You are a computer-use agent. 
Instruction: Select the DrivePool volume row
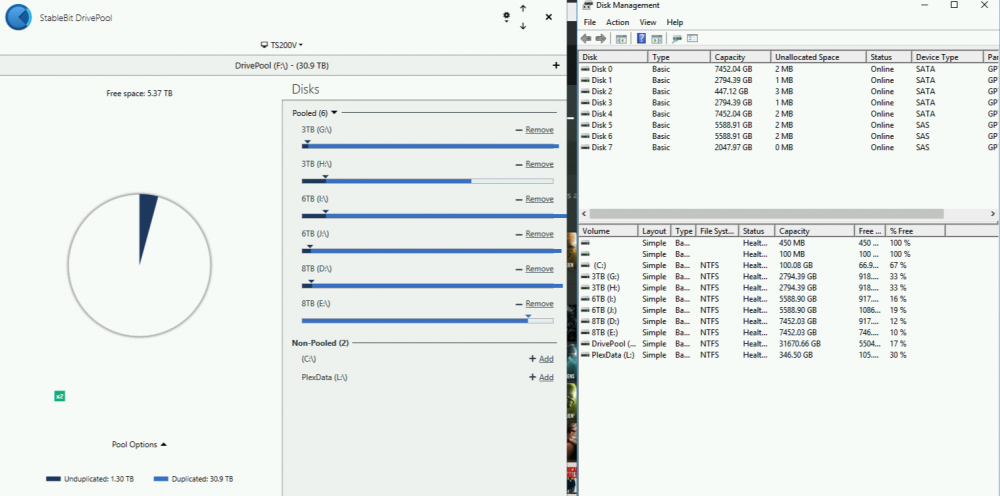click(762, 344)
